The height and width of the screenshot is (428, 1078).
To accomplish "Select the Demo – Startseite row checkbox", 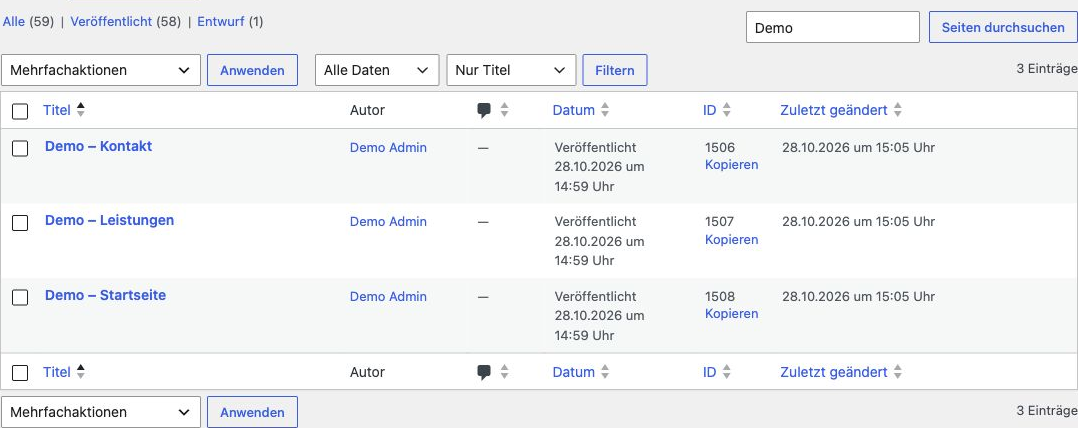I will (x=20, y=297).
